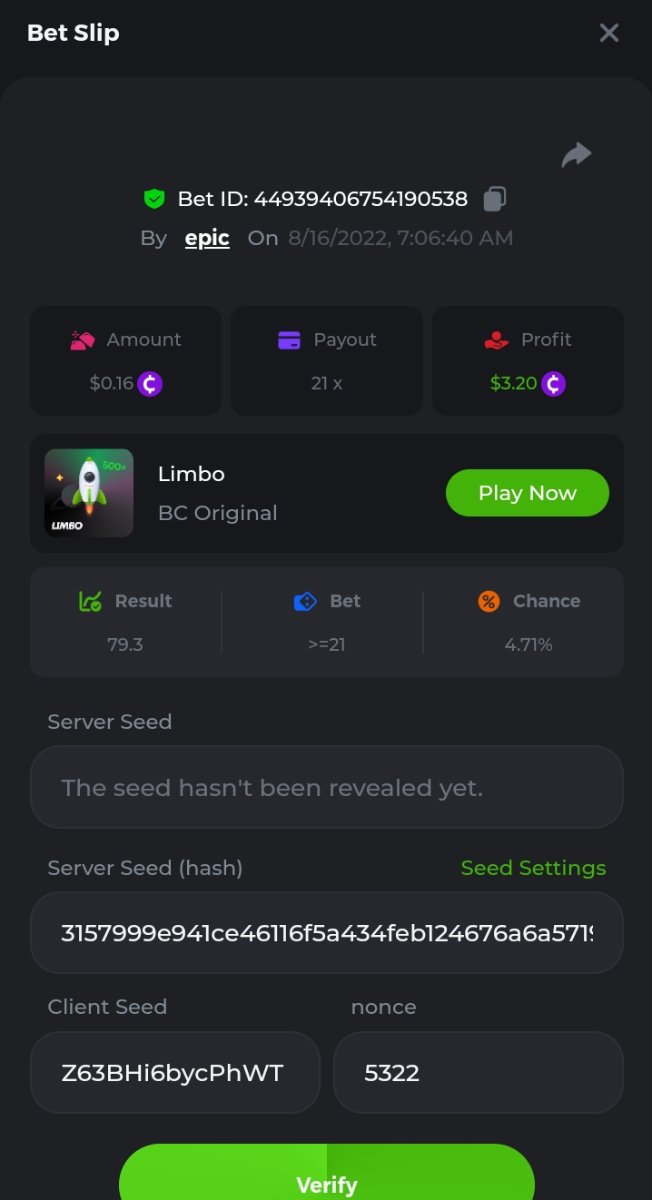Open the Limbo game thumbnail

[89, 493]
